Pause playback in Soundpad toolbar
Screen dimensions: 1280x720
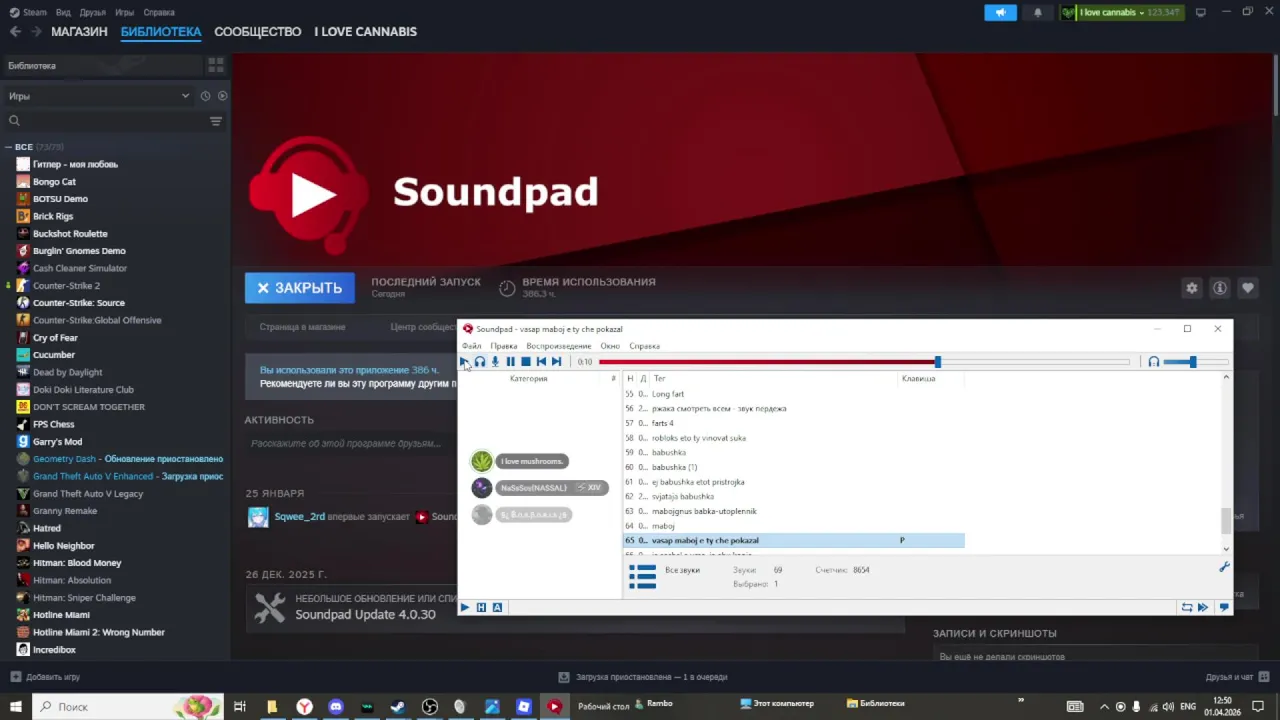point(510,361)
